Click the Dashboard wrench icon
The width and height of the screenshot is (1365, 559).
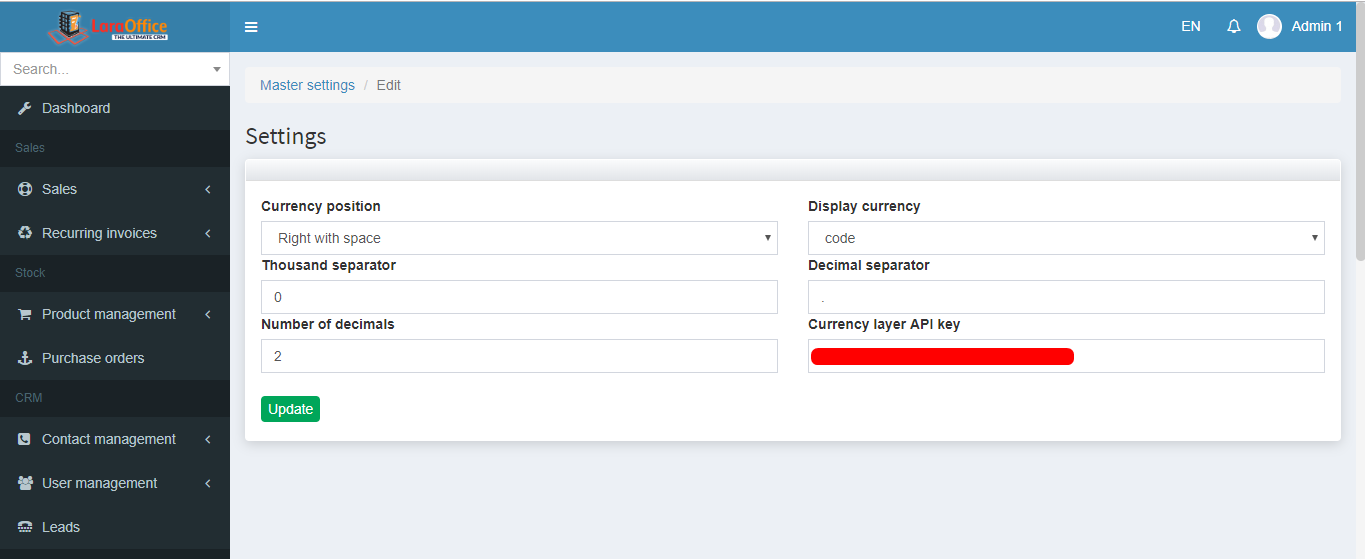[x=25, y=108]
